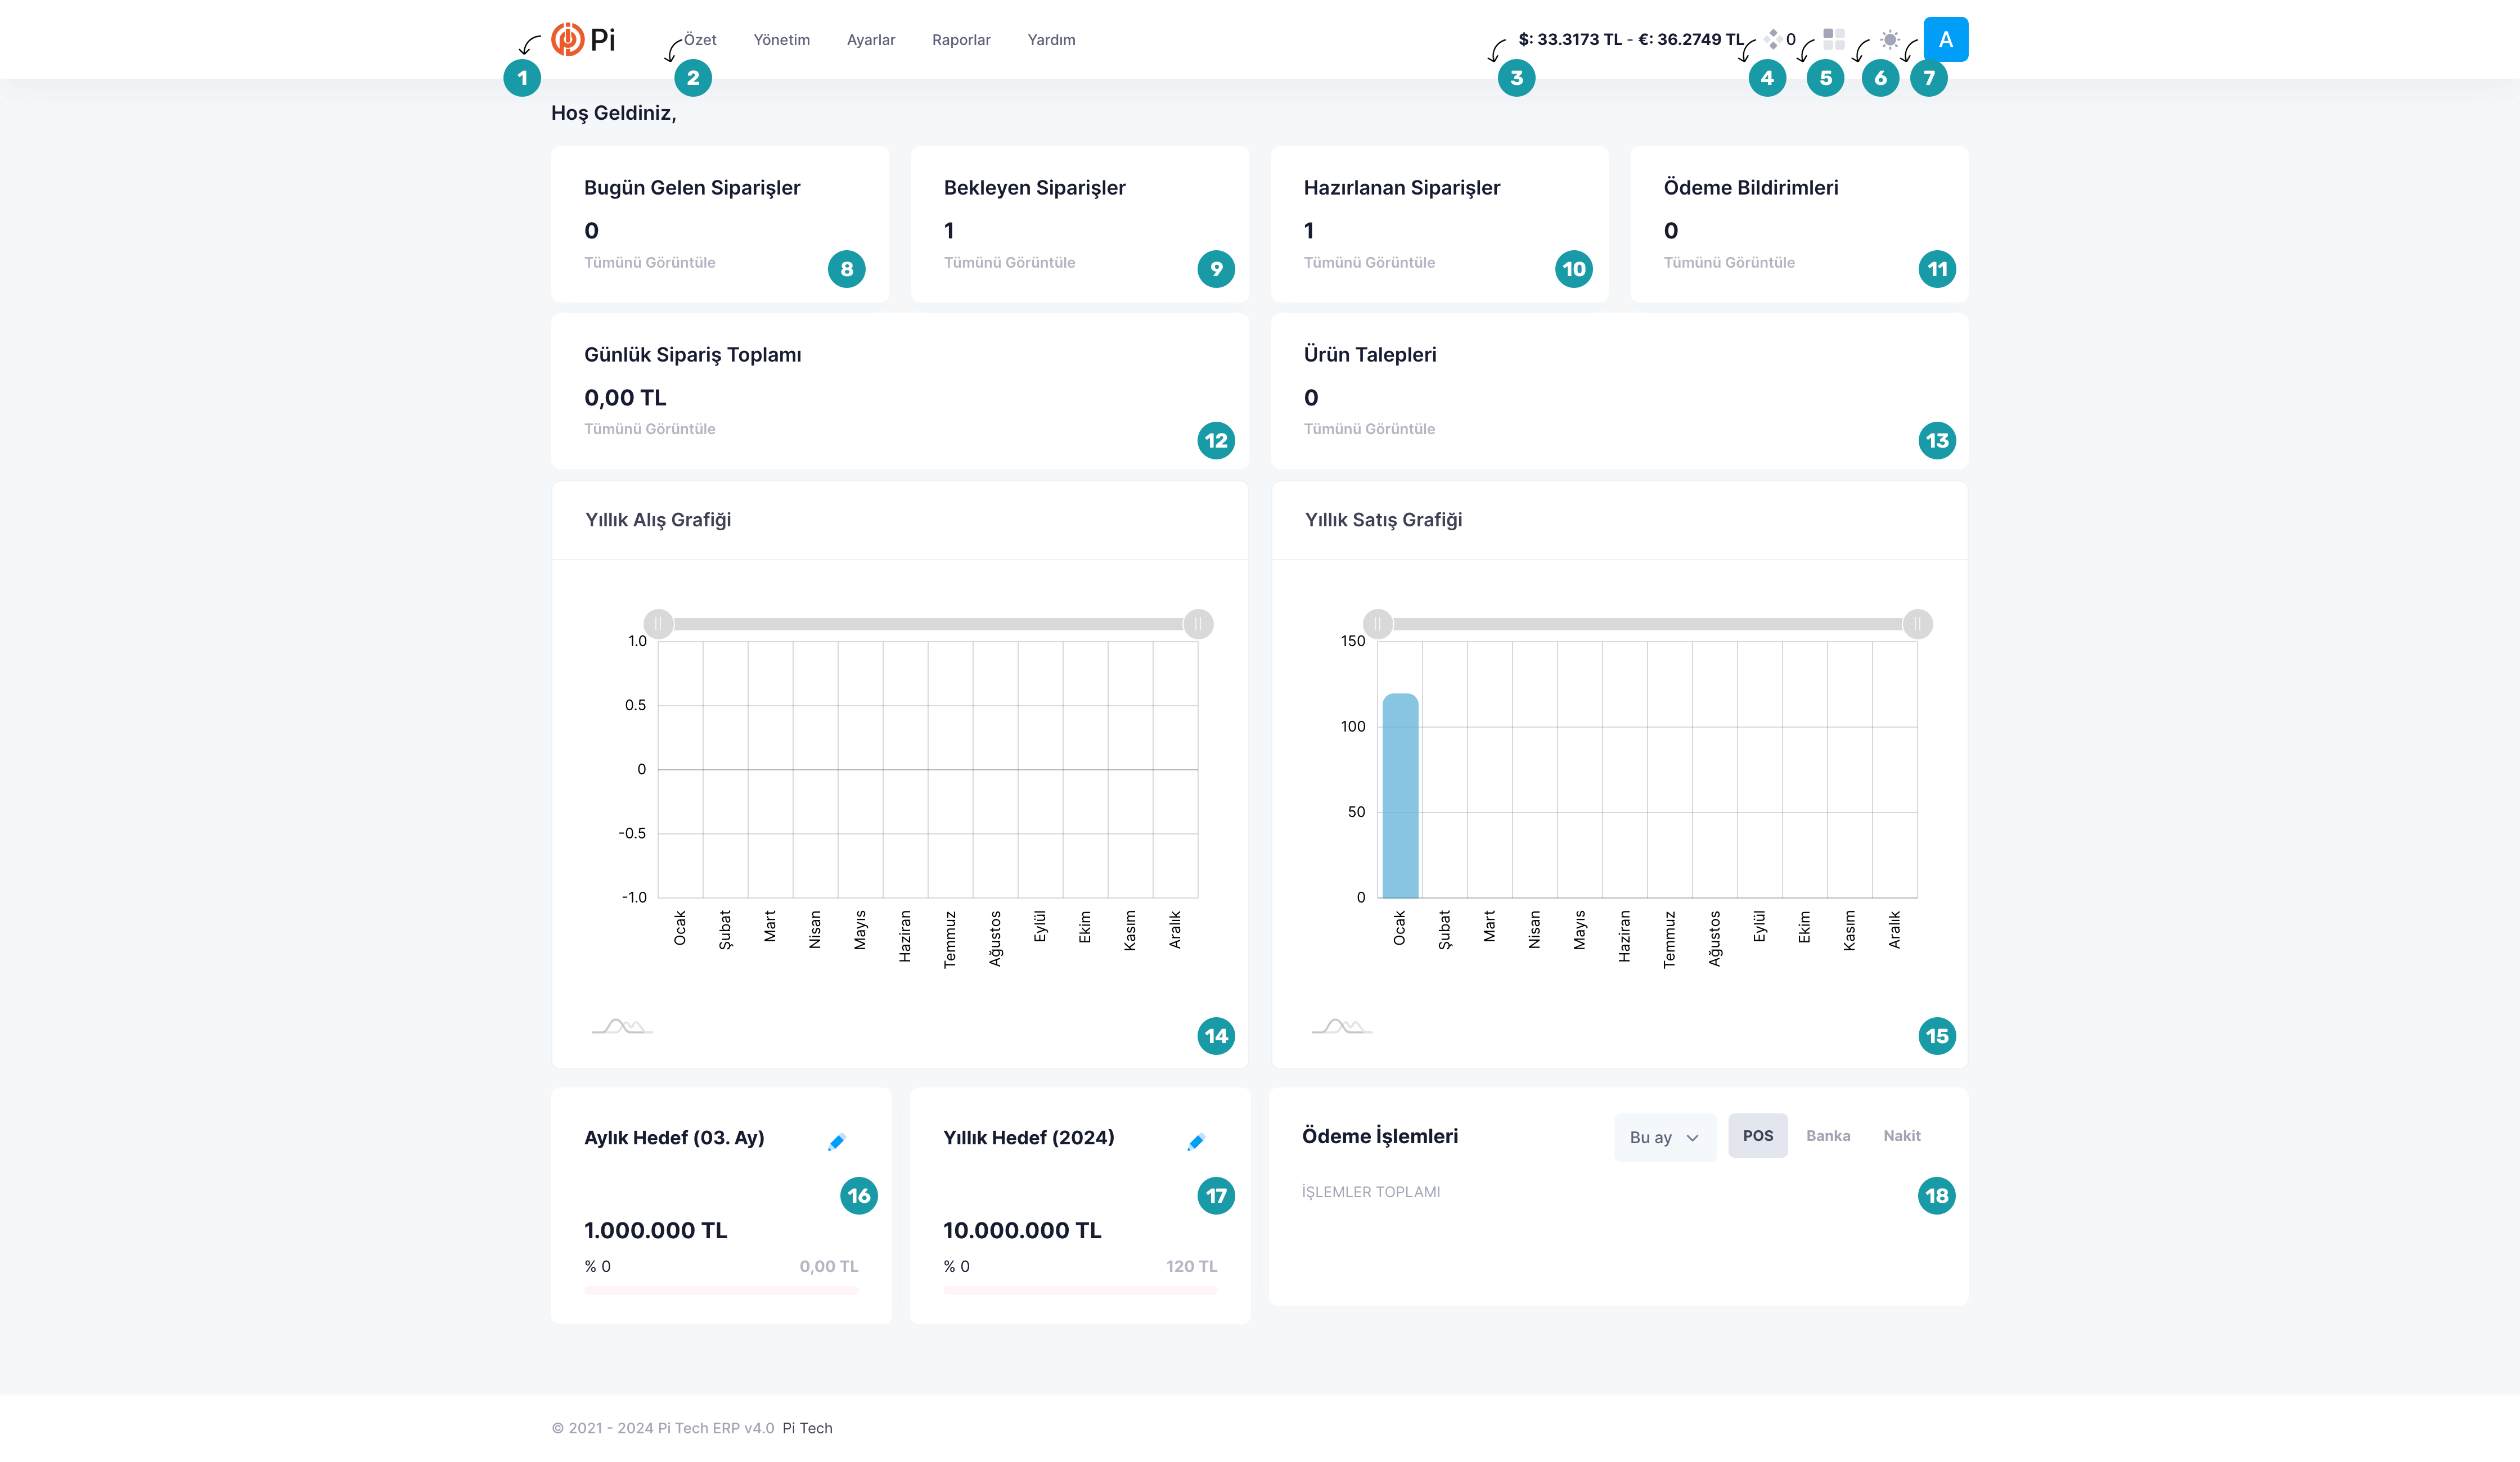The width and height of the screenshot is (2520, 1462).
Task: Click the diamond notification icon in header
Action: pyautogui.click(x=1772, y=40)
